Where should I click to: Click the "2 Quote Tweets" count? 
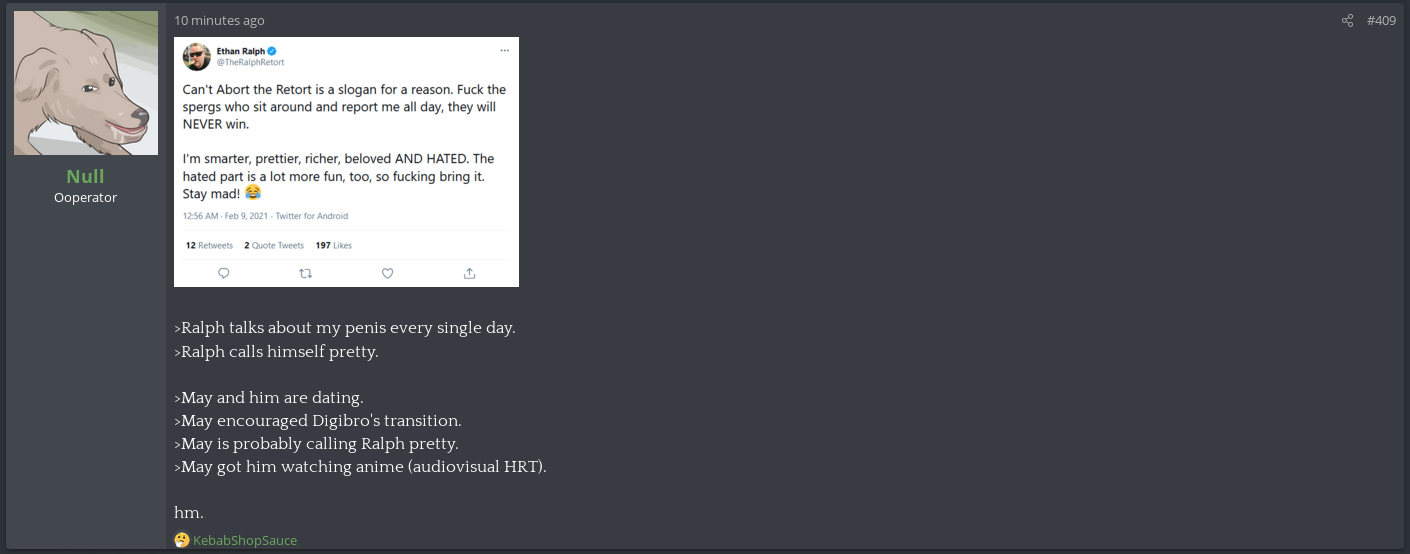[274, 245]
